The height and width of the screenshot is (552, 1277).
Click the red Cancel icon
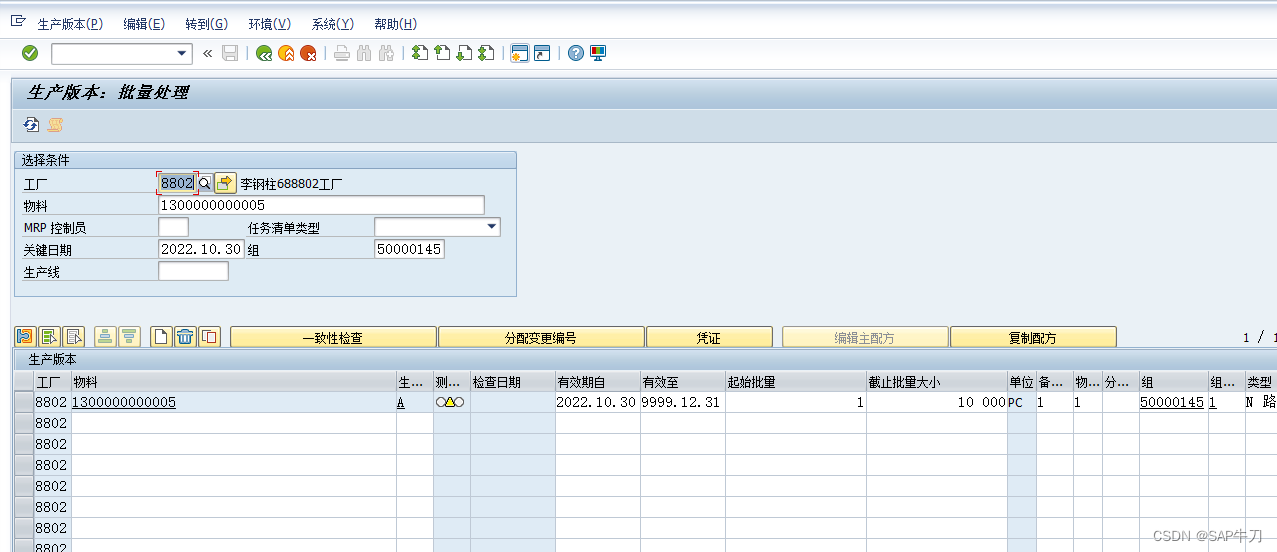point(308,53)
